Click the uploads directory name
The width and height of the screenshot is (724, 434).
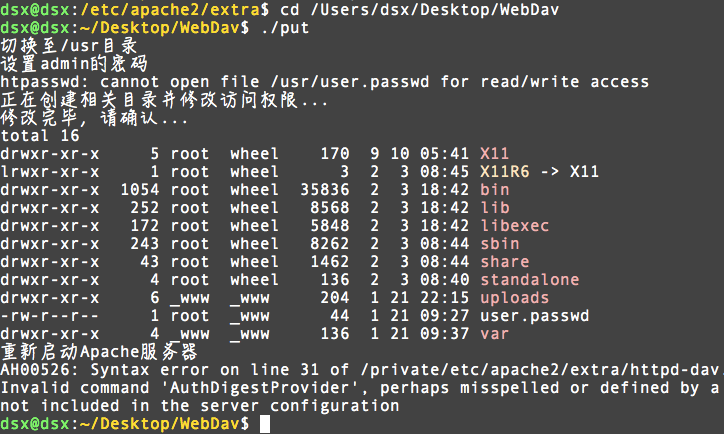pos(514,297)
